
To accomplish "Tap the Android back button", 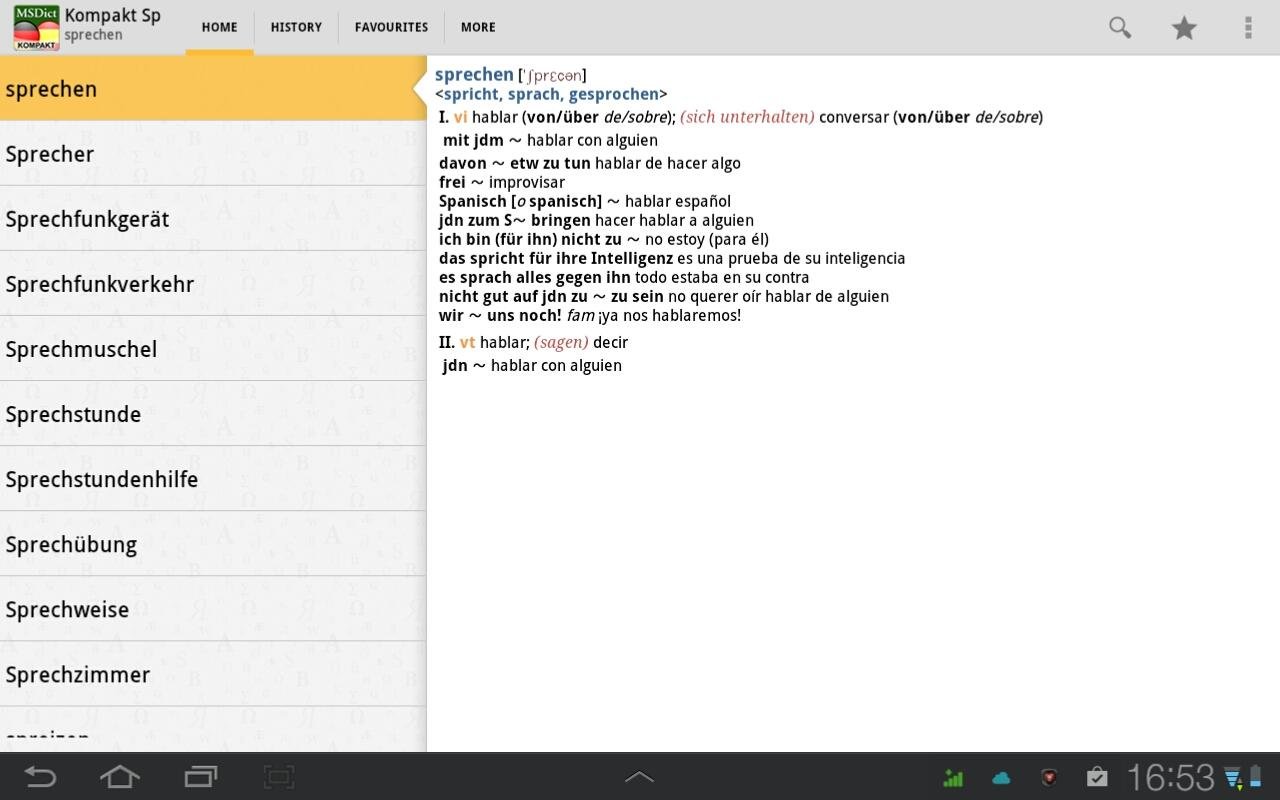I will [x=40, y=777].
